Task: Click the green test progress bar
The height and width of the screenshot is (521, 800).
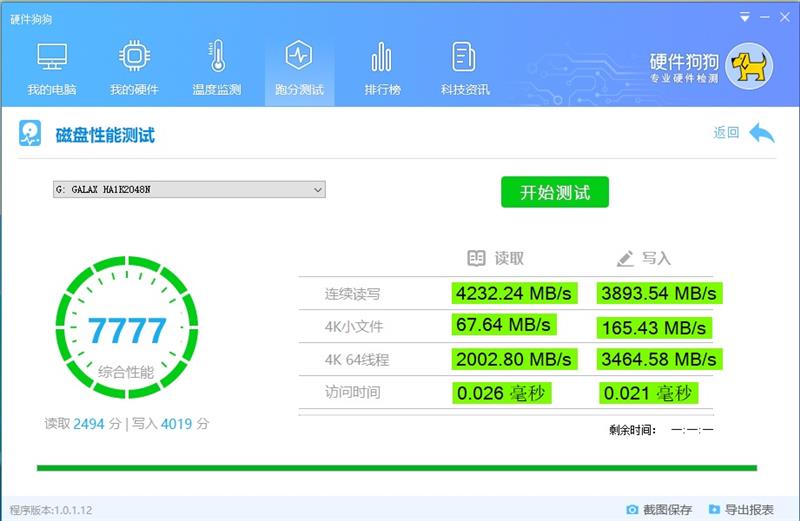Action: pos(397,468)
